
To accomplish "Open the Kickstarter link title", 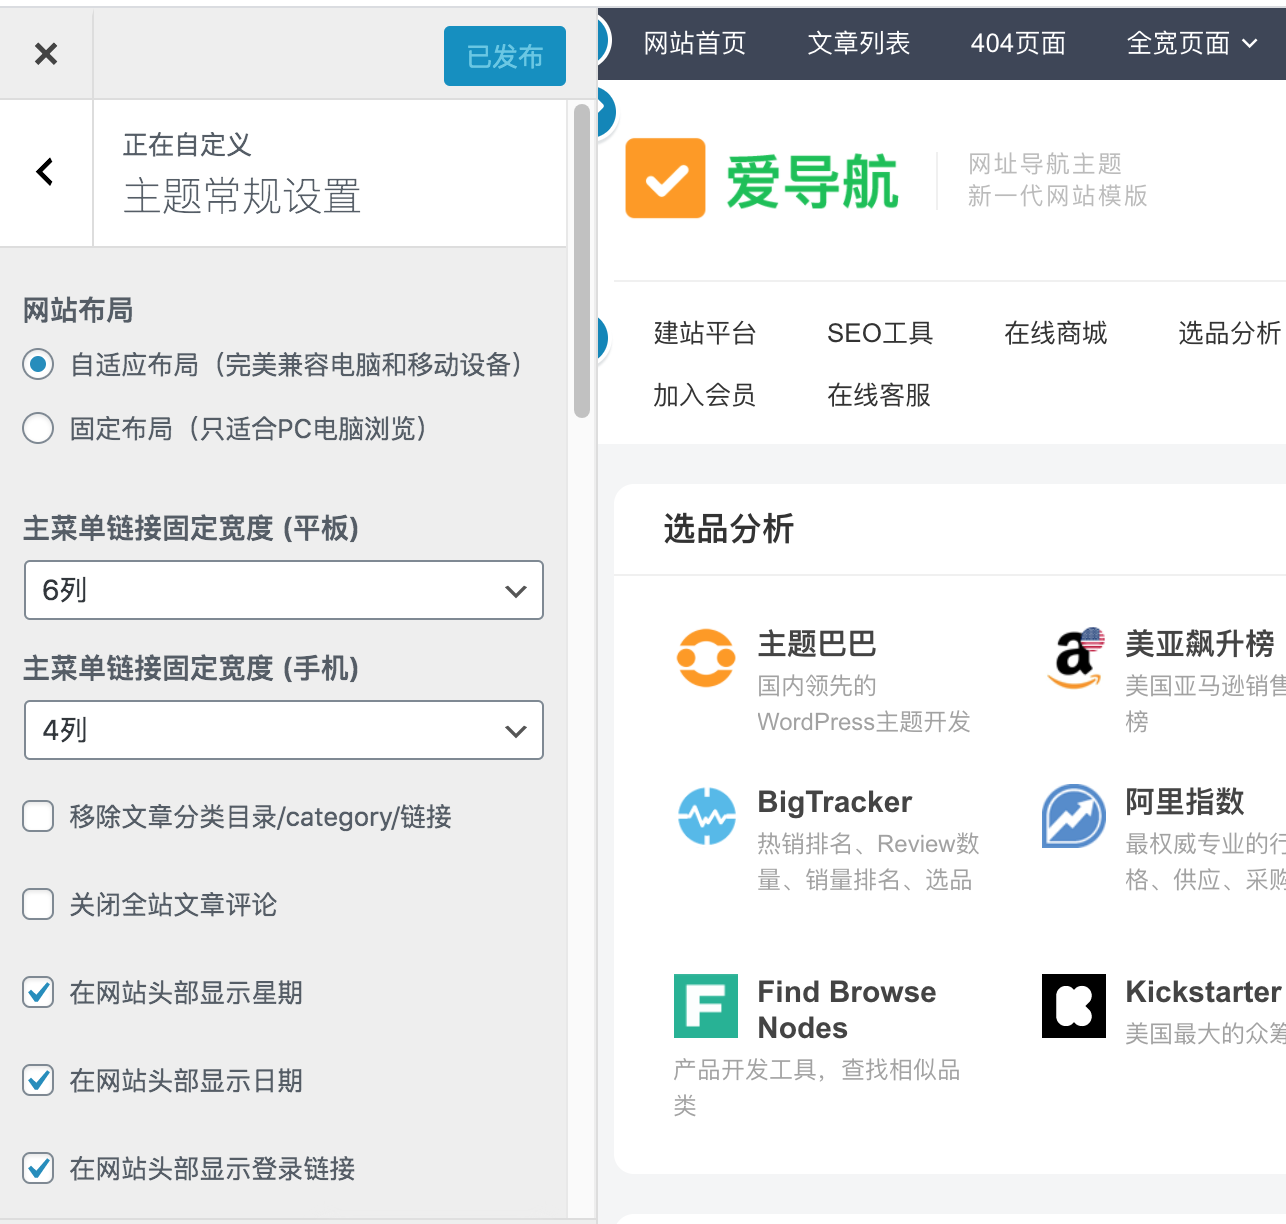I will [x=1203, y=992].
